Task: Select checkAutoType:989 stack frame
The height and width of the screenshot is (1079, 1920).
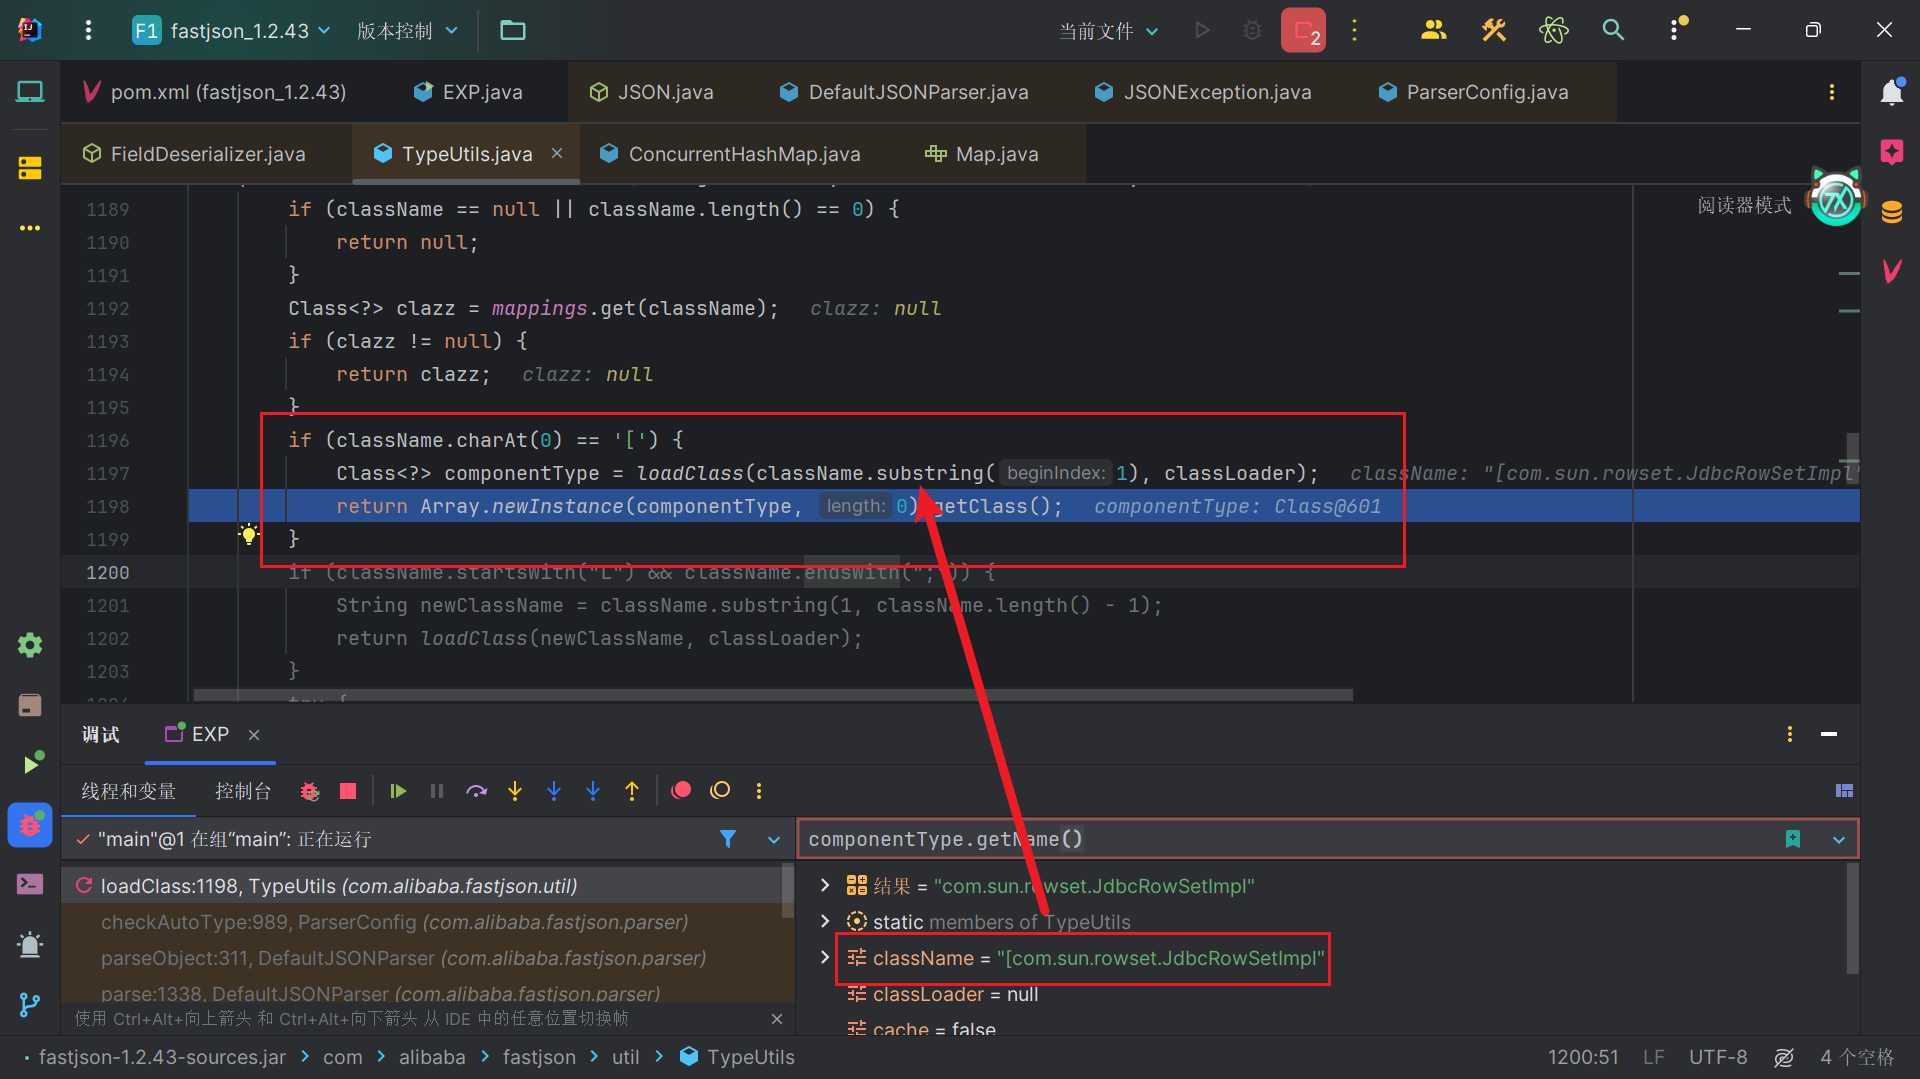Action: pos(427,922)
